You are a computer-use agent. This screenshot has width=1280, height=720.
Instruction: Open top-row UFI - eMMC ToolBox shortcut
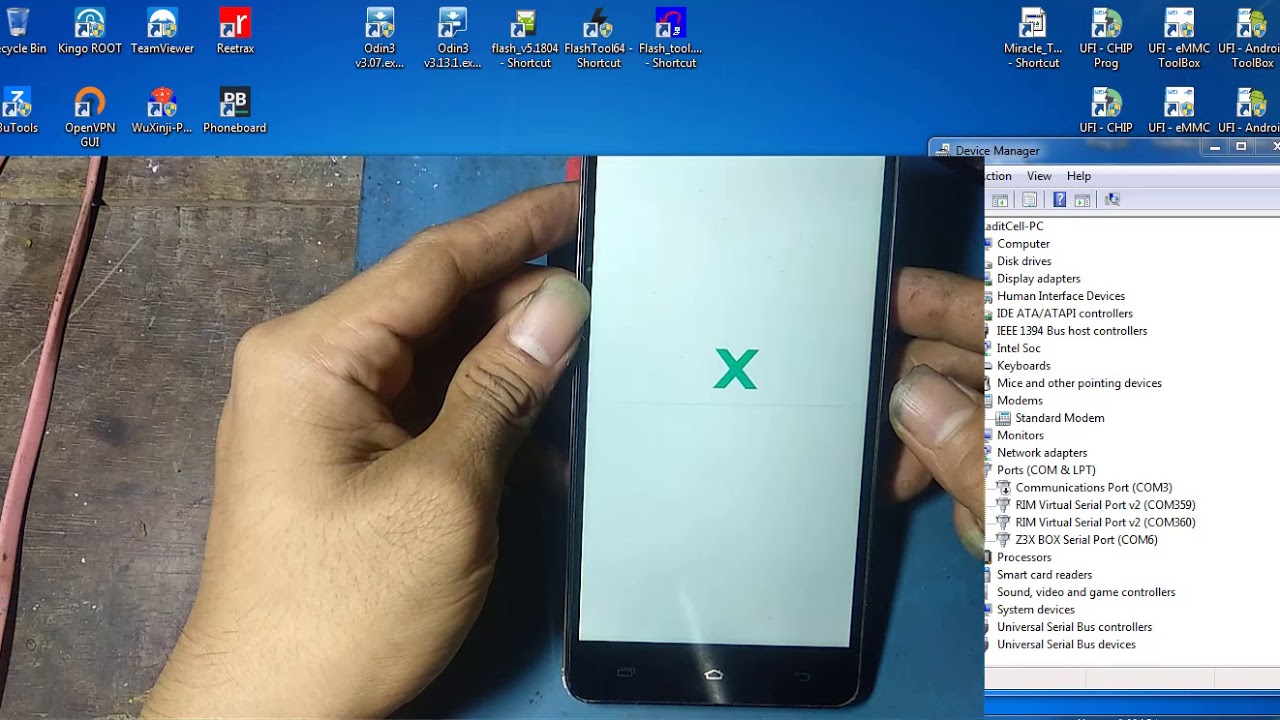click(1179, 38)
